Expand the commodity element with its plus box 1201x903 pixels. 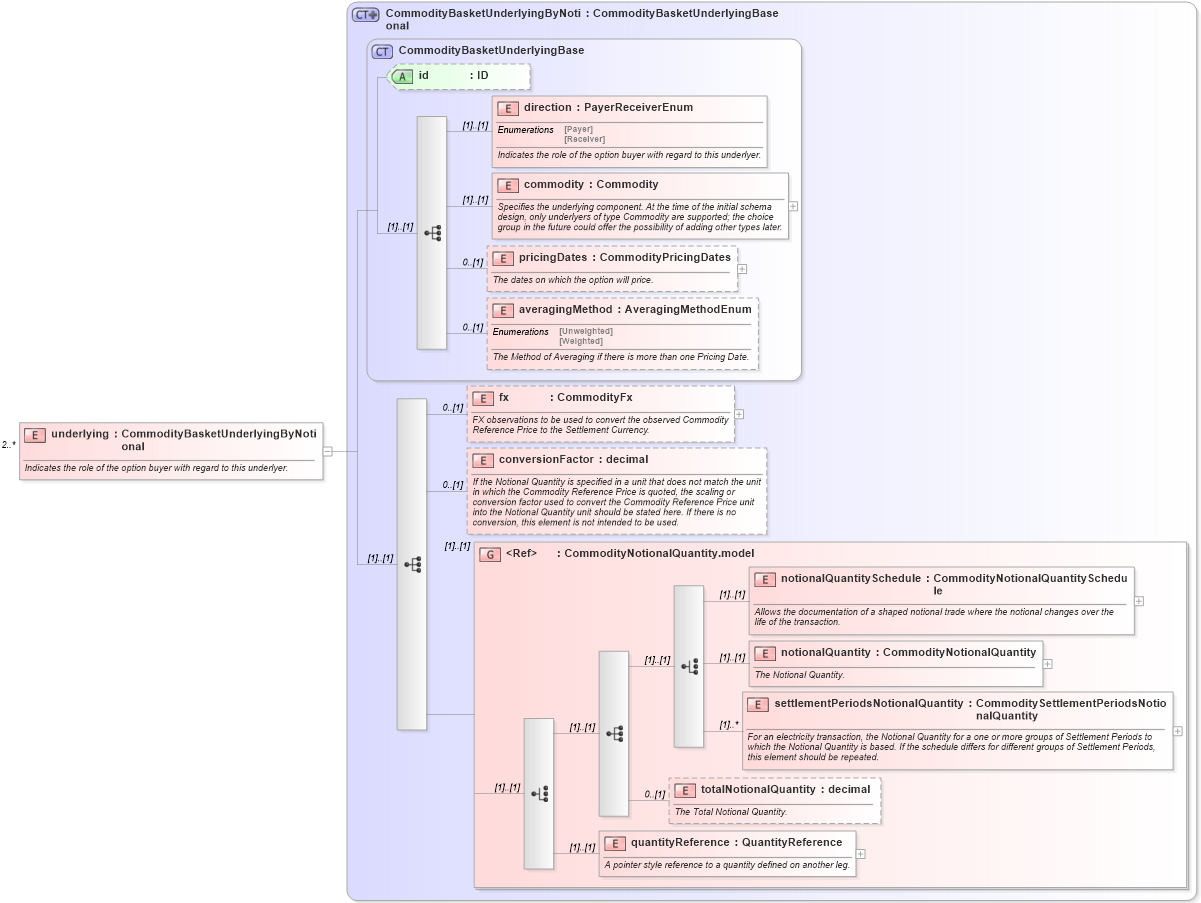791,206
